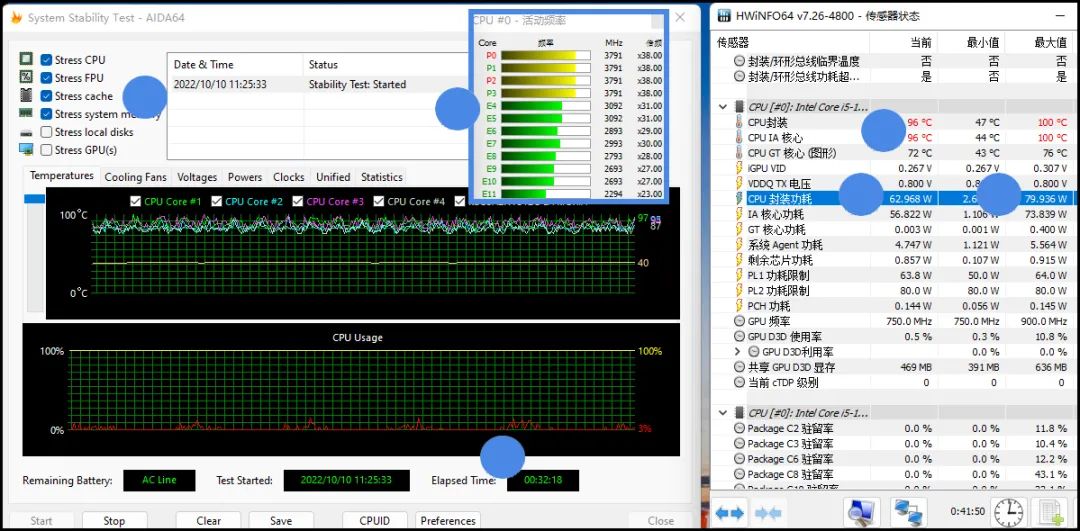
Task: Switch to the Cooling Fans tab
Action: (x=136, y=177)
